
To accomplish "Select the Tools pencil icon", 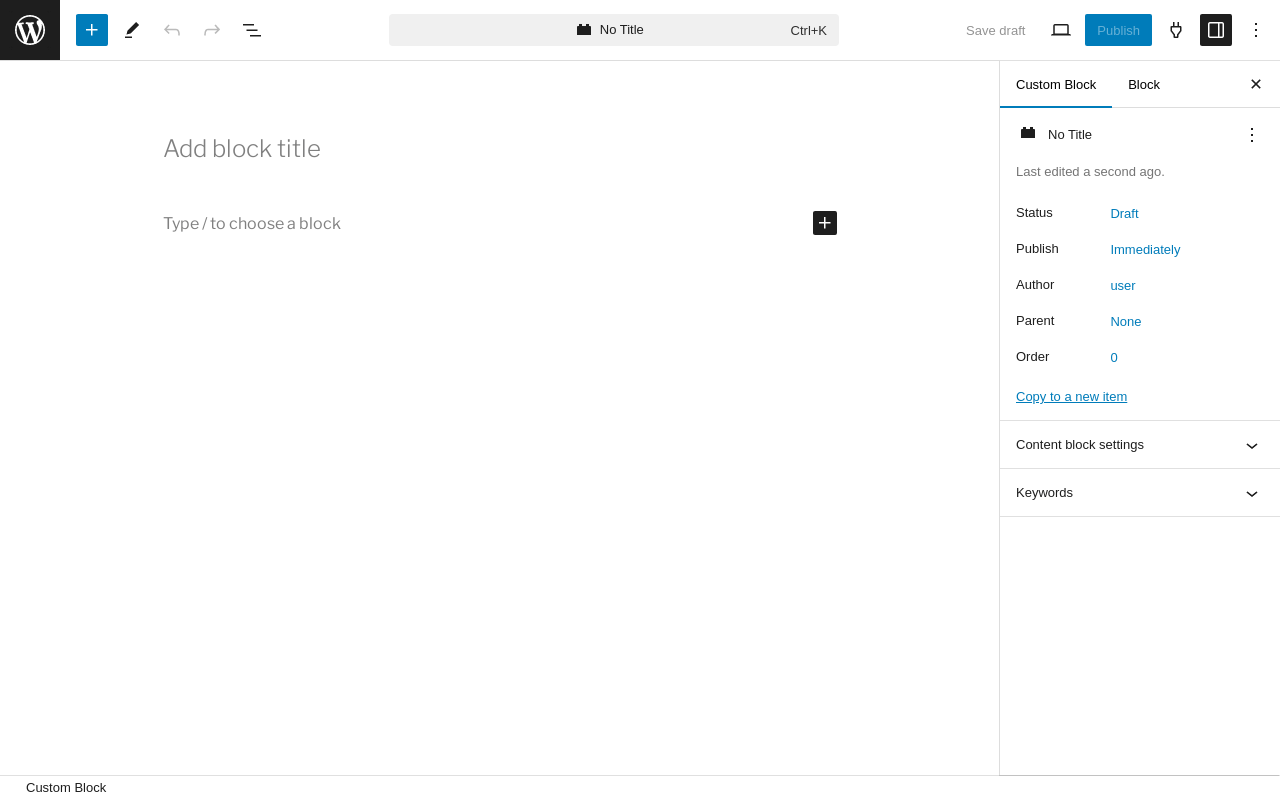I will [132, 30].
